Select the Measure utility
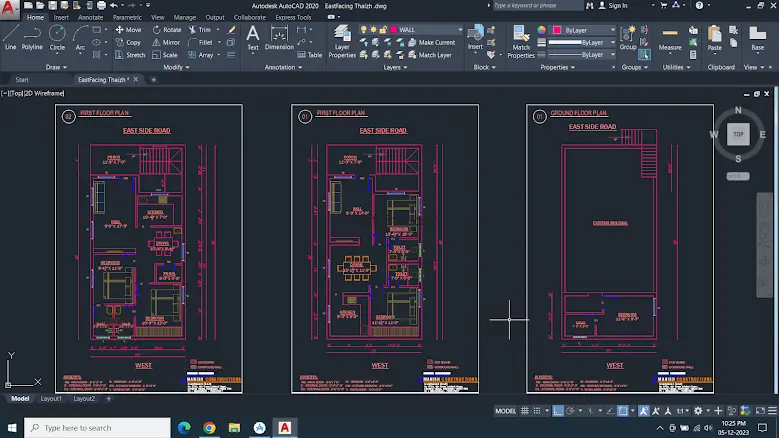 click(x=669, y=37)
